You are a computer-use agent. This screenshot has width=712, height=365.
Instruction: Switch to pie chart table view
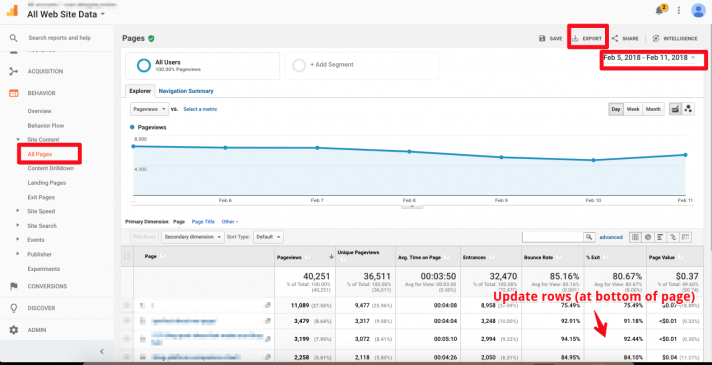648,237
